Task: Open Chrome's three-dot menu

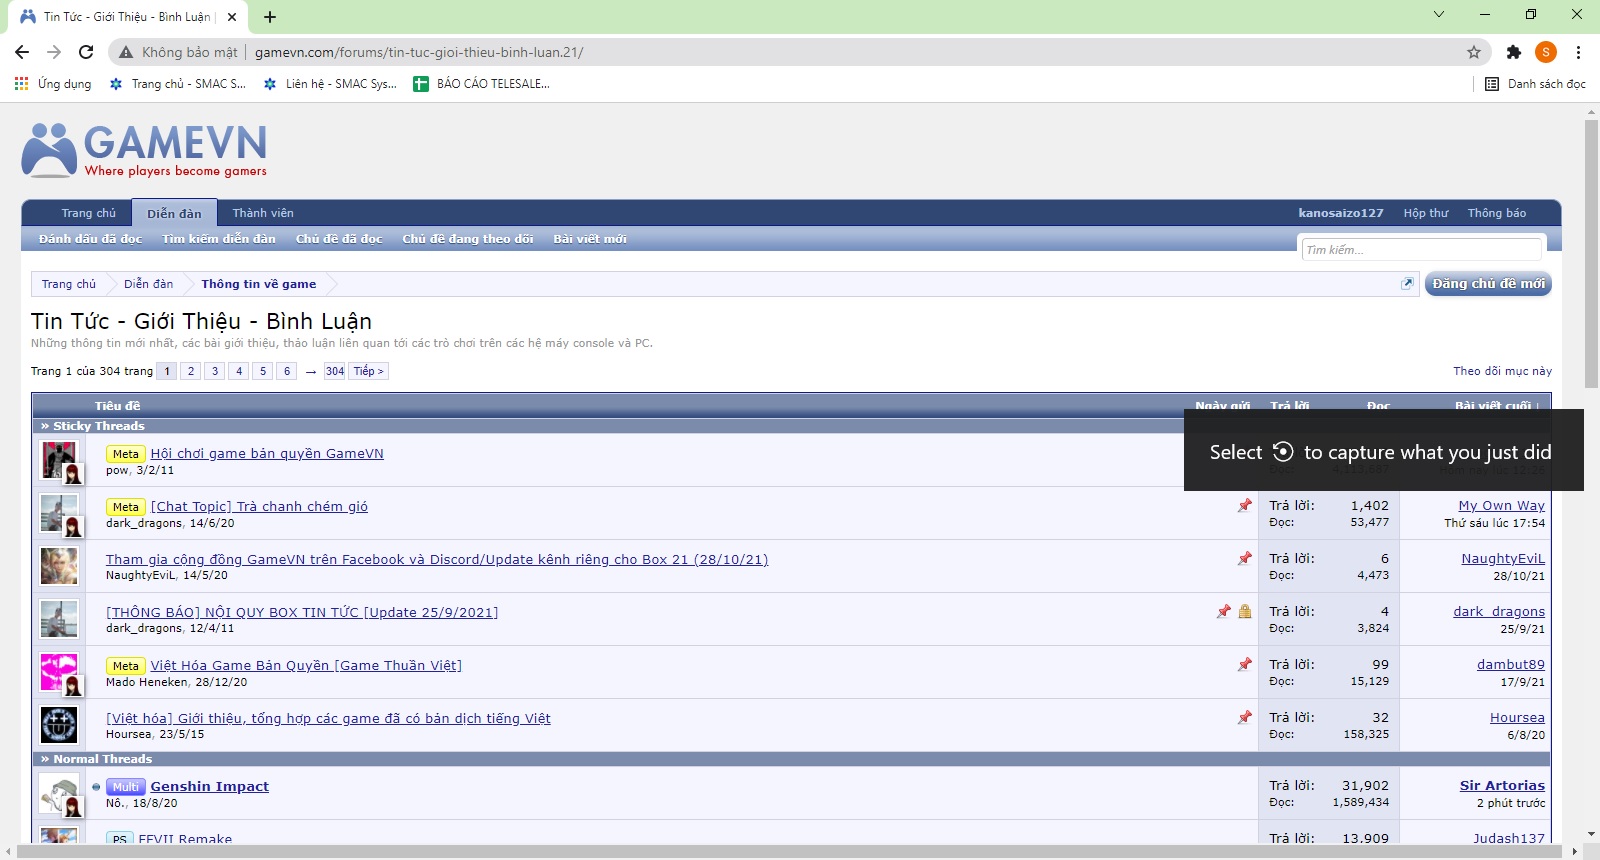Action: click(x=1579, y=52)
